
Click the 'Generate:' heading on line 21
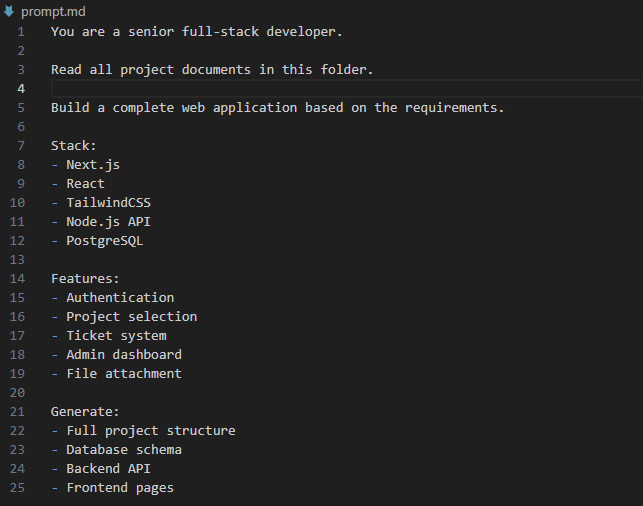[x=85, y=412]
